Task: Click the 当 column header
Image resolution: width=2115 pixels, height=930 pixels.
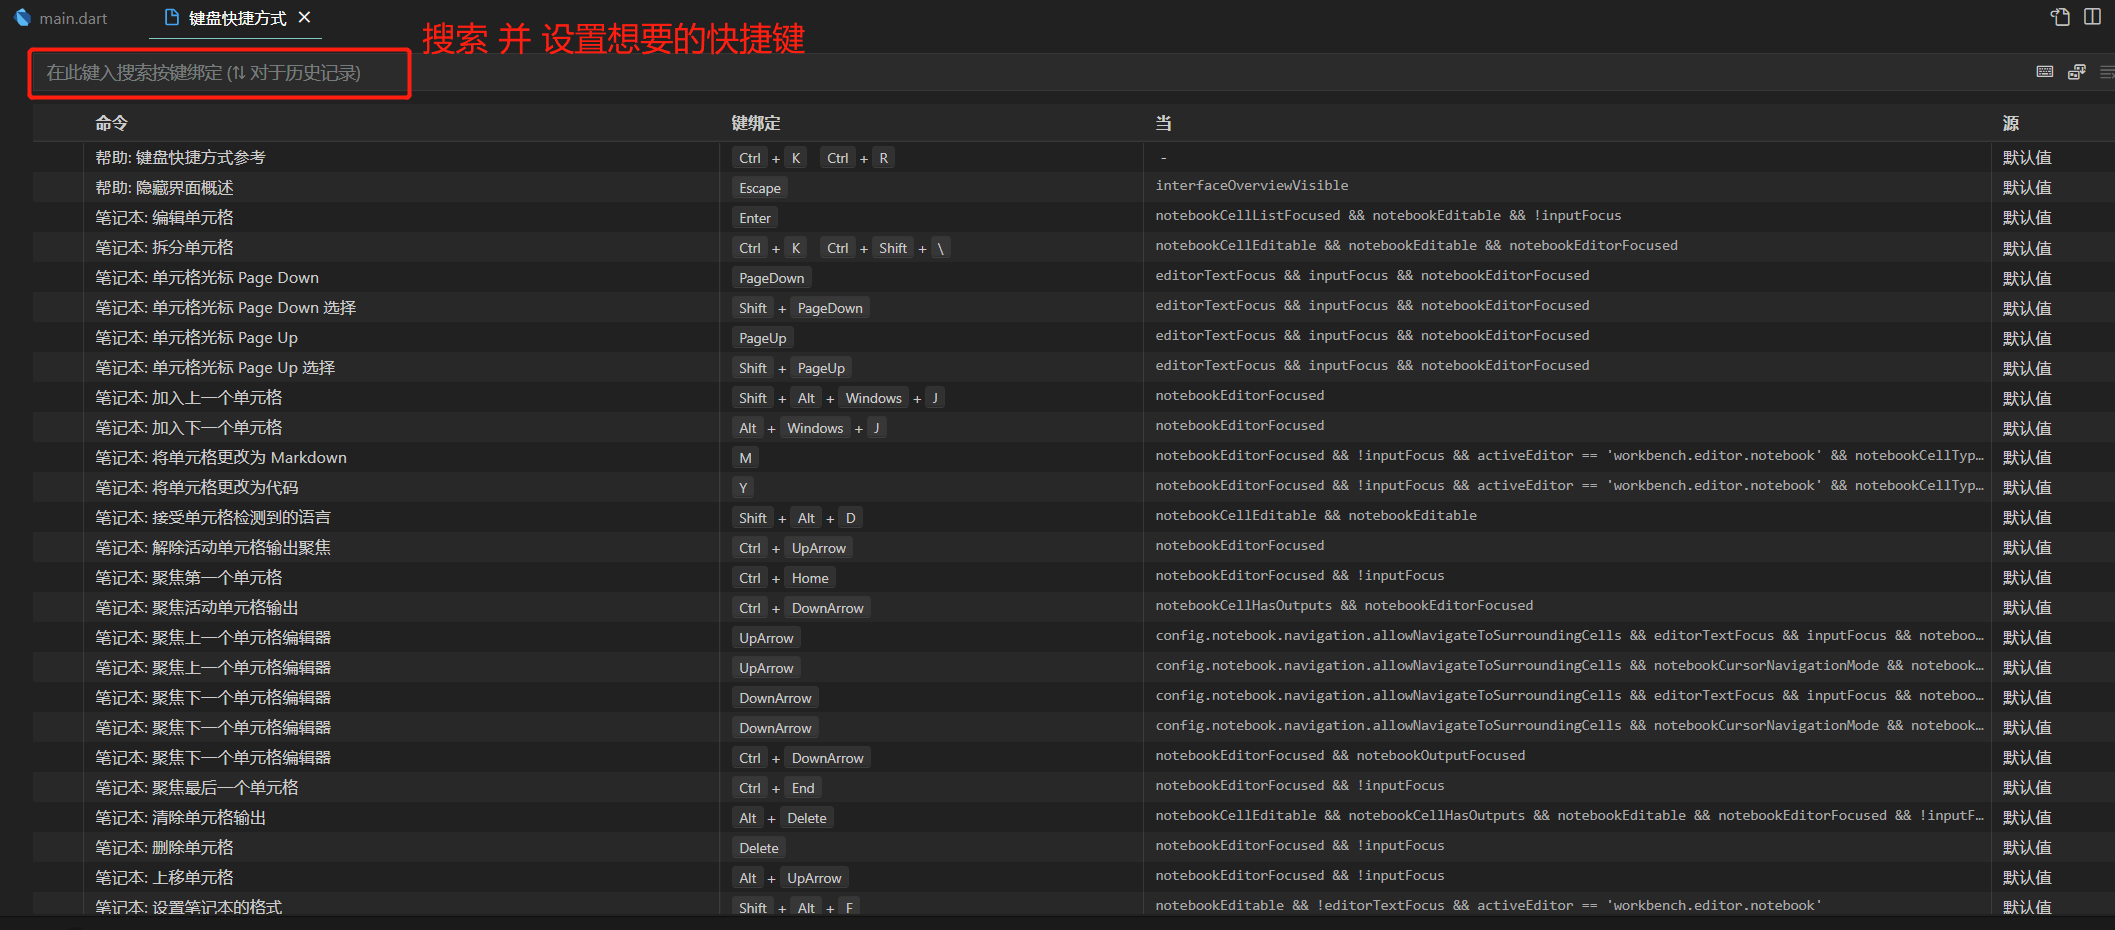Action: pos(1163,123)
